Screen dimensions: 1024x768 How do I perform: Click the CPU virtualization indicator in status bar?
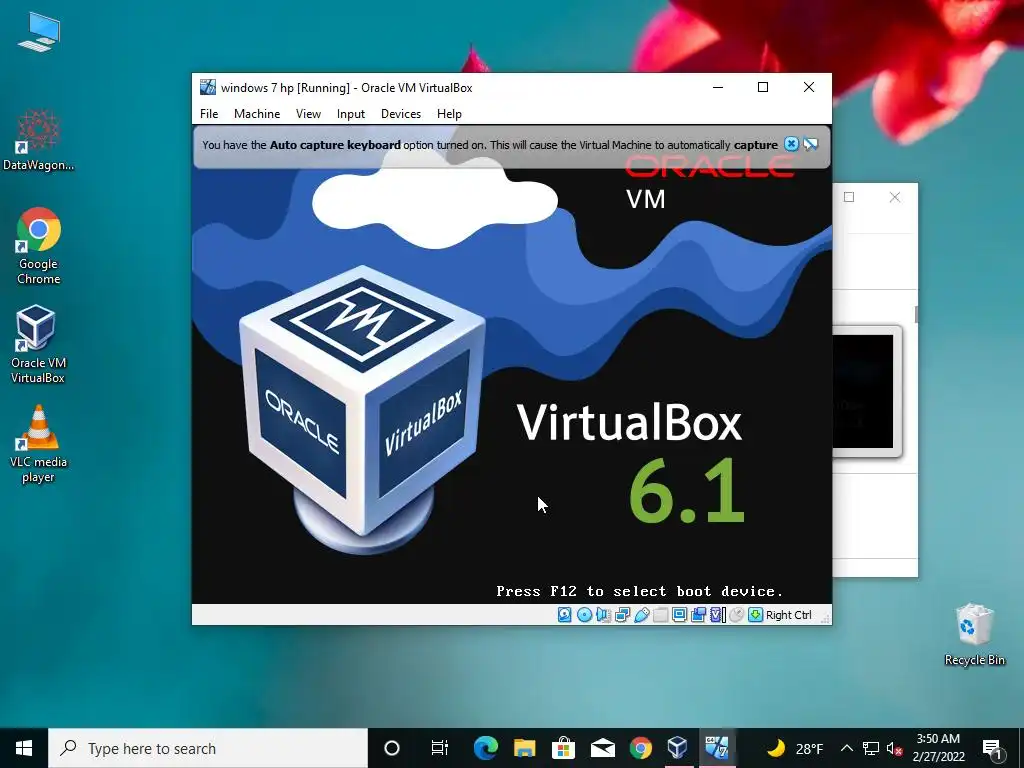(x=718, y=615)
